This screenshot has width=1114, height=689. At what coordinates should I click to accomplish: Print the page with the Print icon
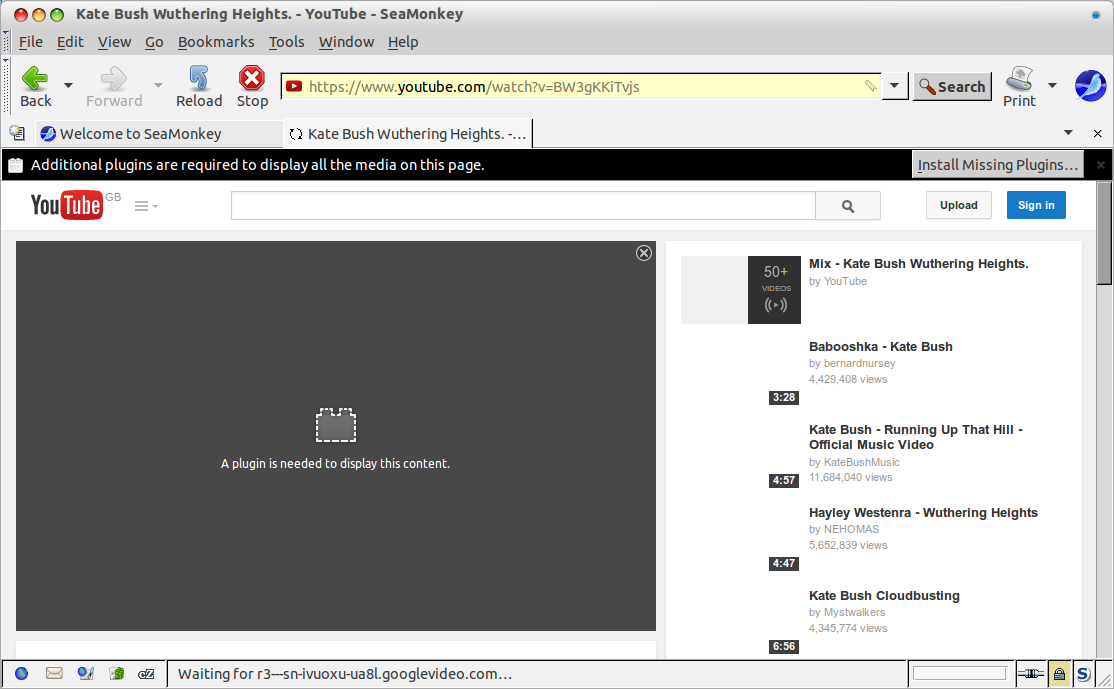pyautogui.click(x=1019, y=87)
